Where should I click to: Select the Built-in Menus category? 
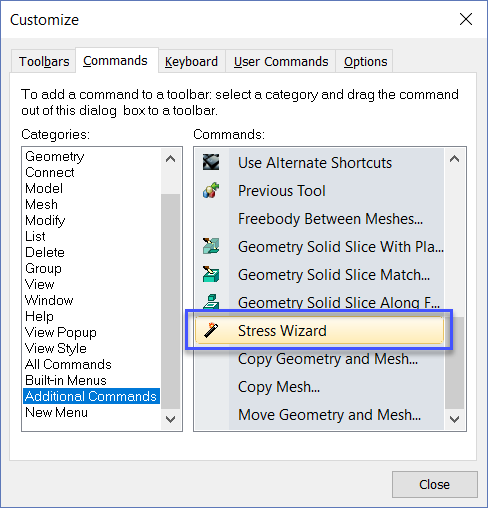point(91,380)
